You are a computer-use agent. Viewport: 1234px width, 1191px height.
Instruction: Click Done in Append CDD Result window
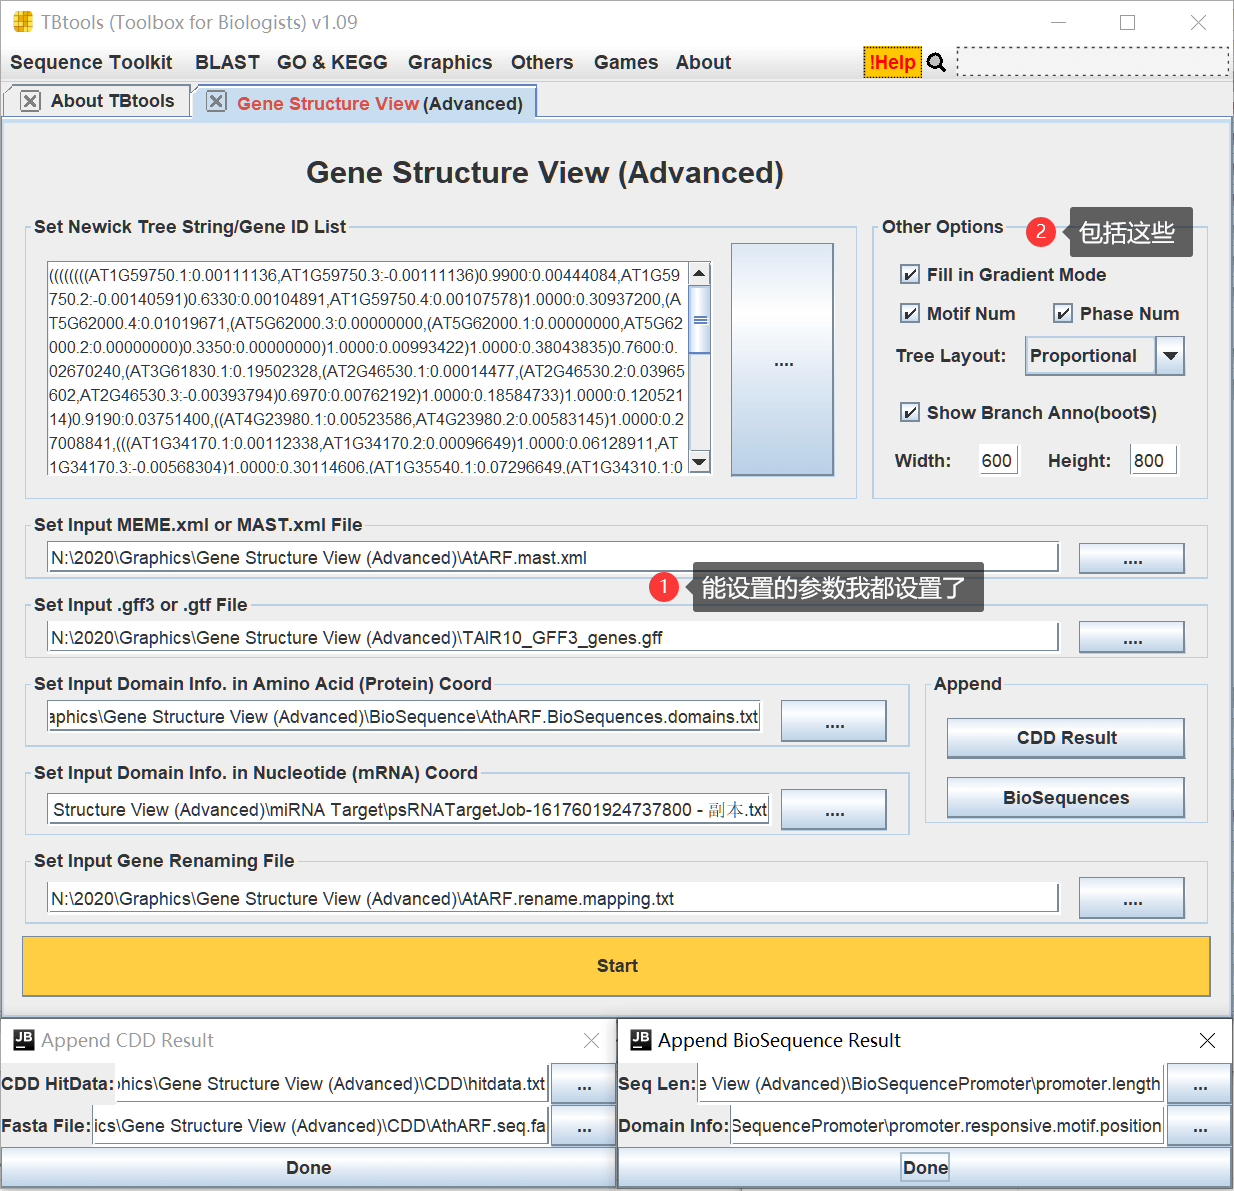pos(308,1168)
